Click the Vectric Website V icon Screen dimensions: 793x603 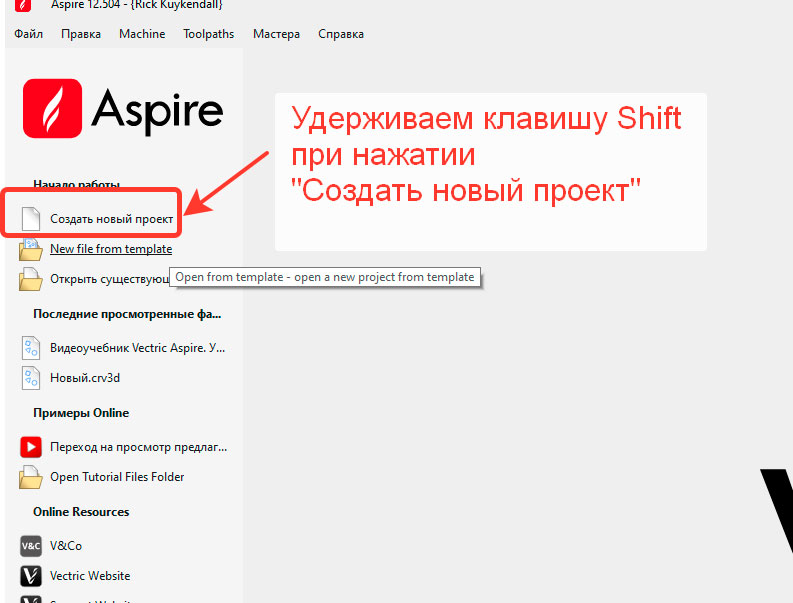point(31,576)
